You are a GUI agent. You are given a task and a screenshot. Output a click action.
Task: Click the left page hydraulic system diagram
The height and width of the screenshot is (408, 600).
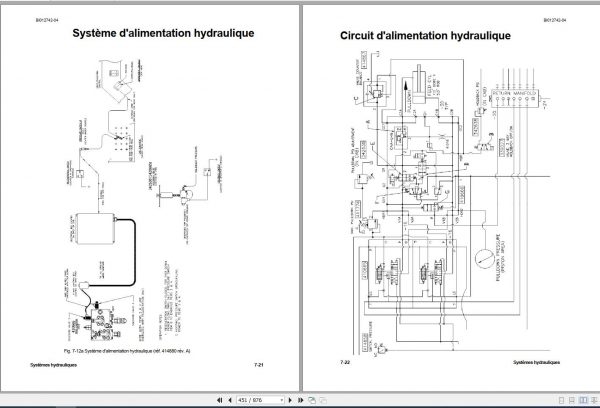click(143, 200)
